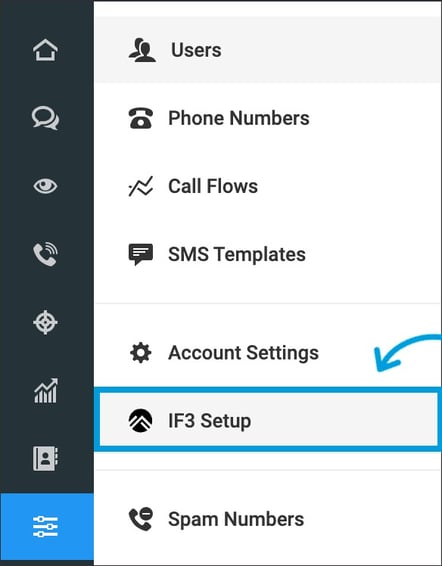This screenshot has height=566, width=442.
Task: Select the crosshair target icon
Action: [x=45, y=322]
